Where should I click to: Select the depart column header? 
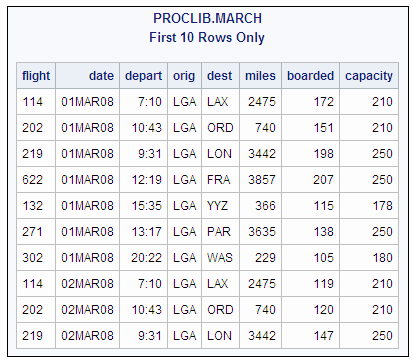[144, 76]
